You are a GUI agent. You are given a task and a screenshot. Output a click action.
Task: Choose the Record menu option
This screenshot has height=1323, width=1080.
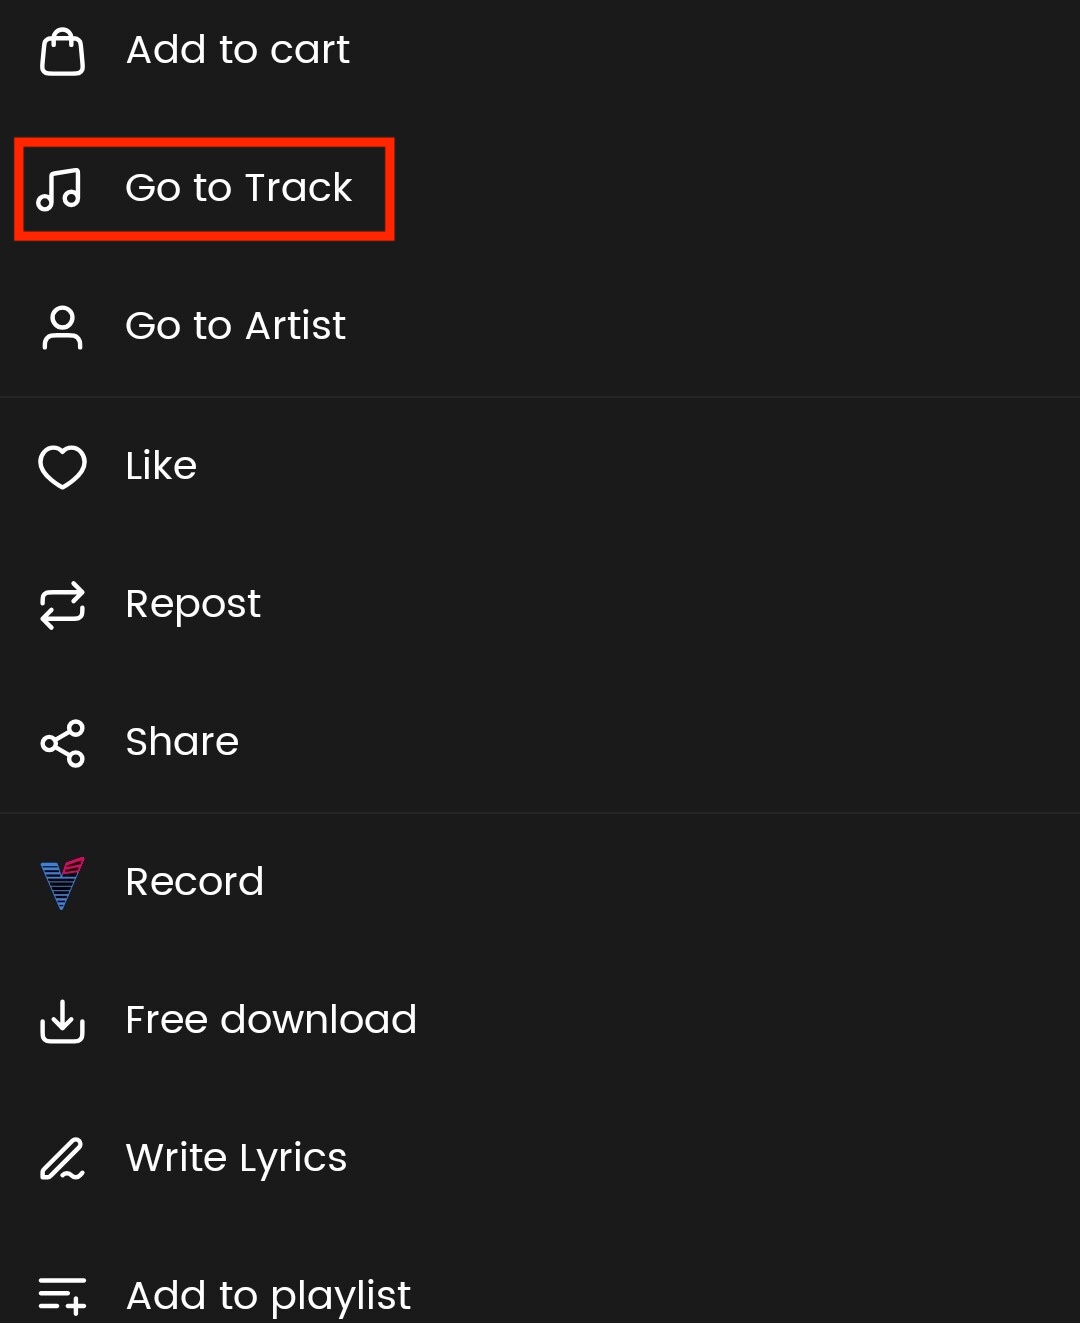[195, 882]
